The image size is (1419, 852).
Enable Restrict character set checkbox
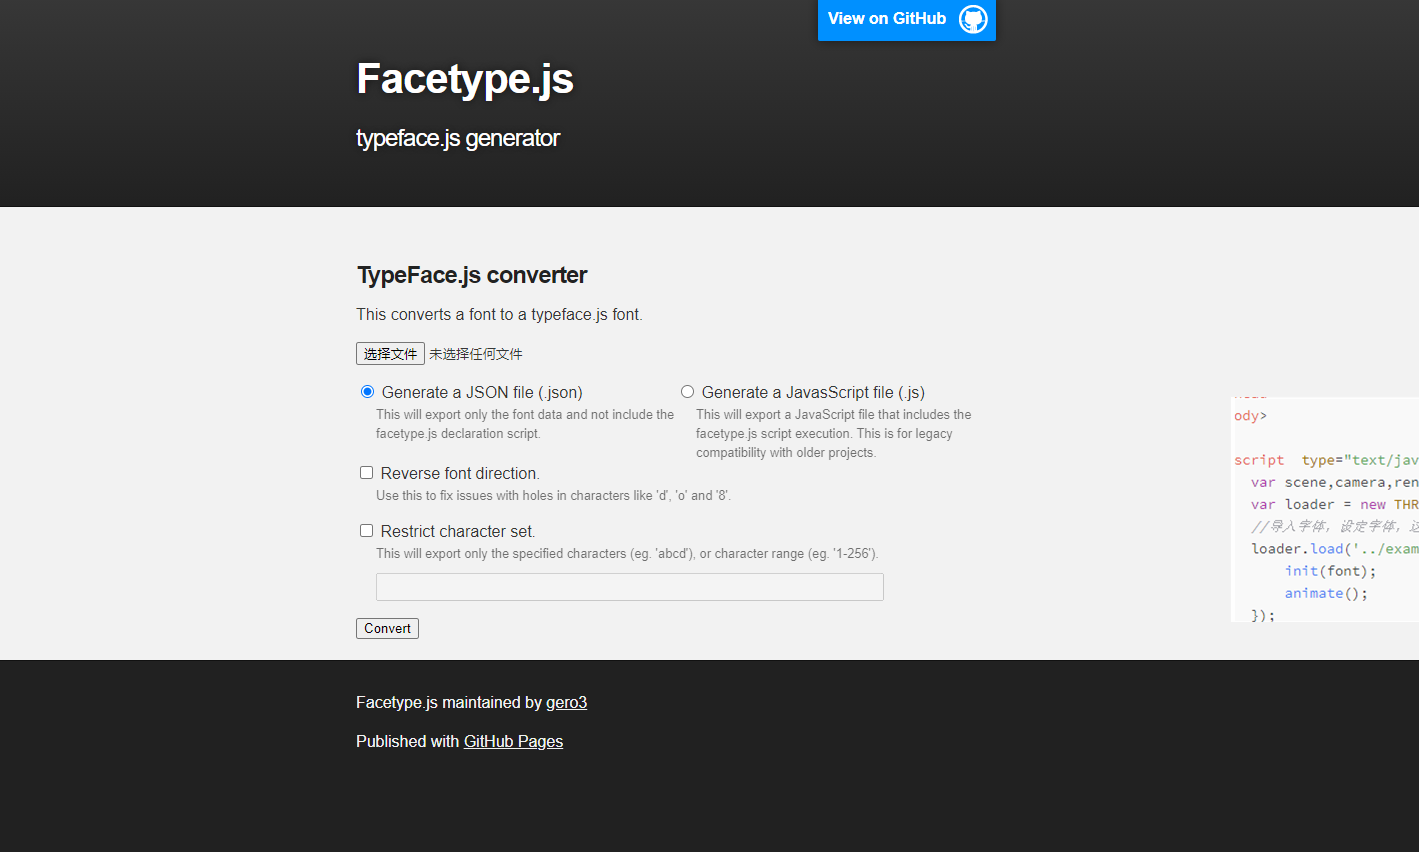pyautogui.click(x=366, y=531)
